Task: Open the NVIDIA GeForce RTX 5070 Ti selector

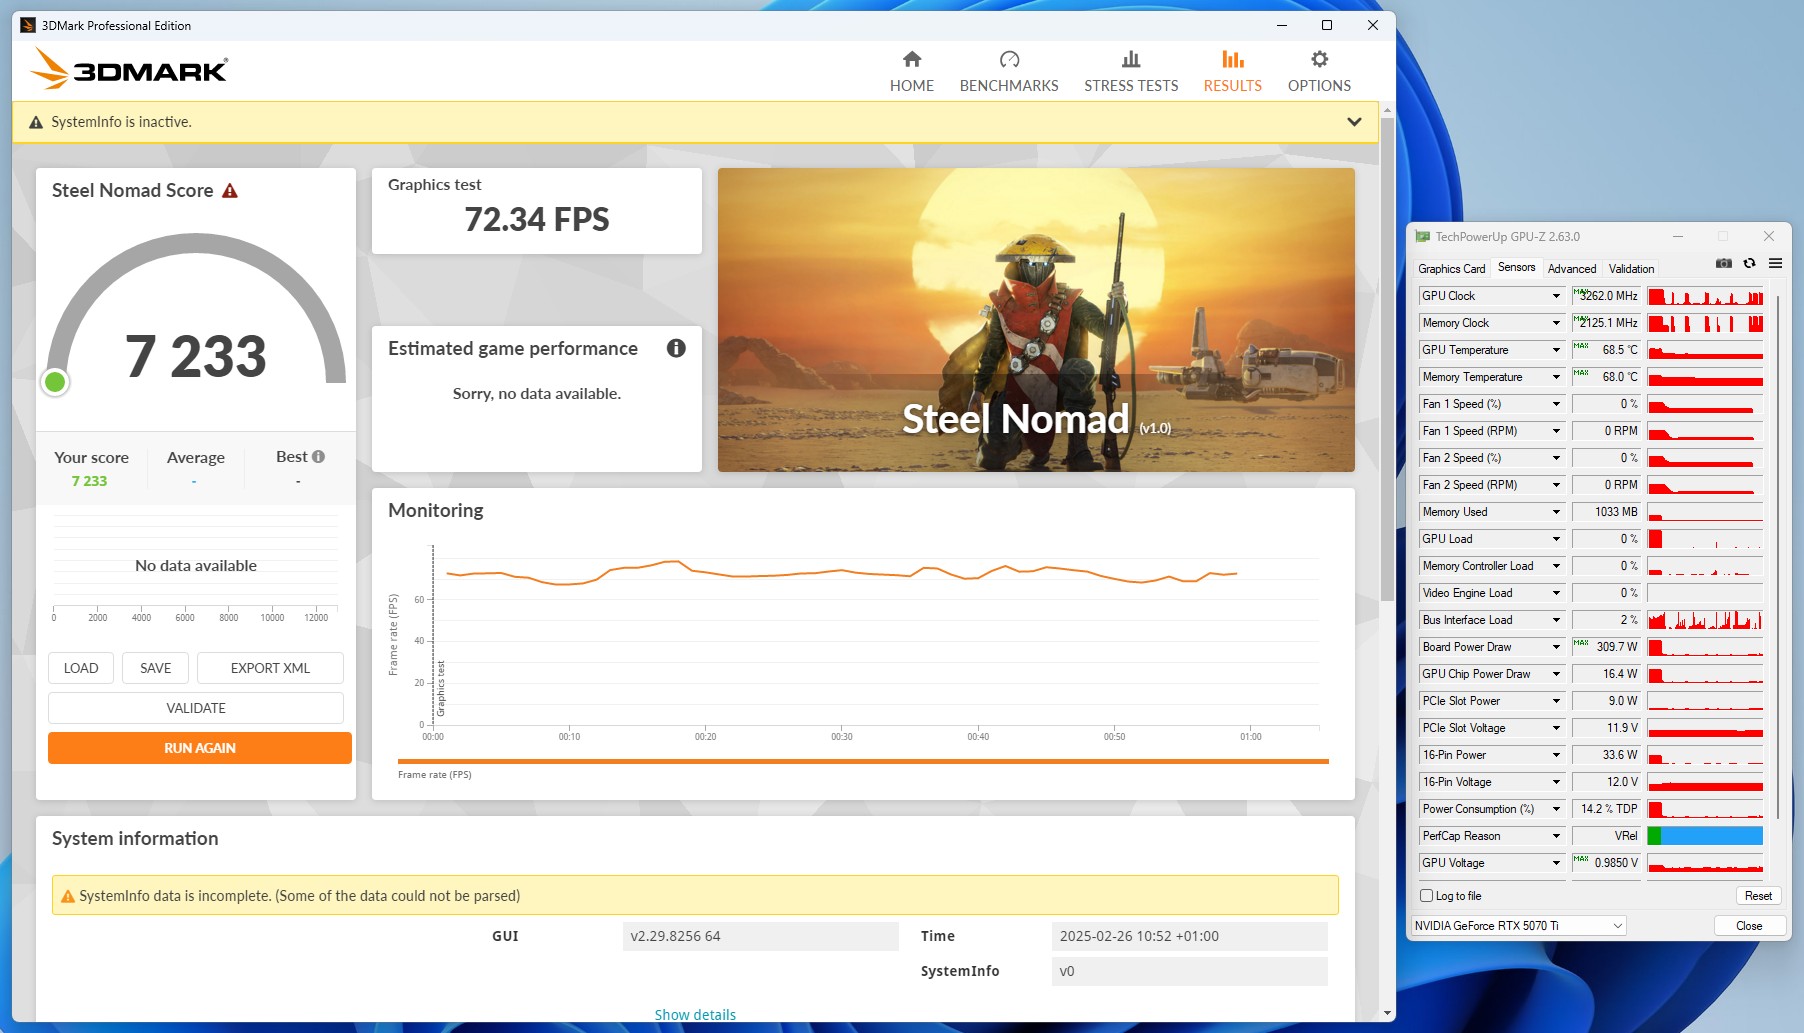Action: [1518, 926]
